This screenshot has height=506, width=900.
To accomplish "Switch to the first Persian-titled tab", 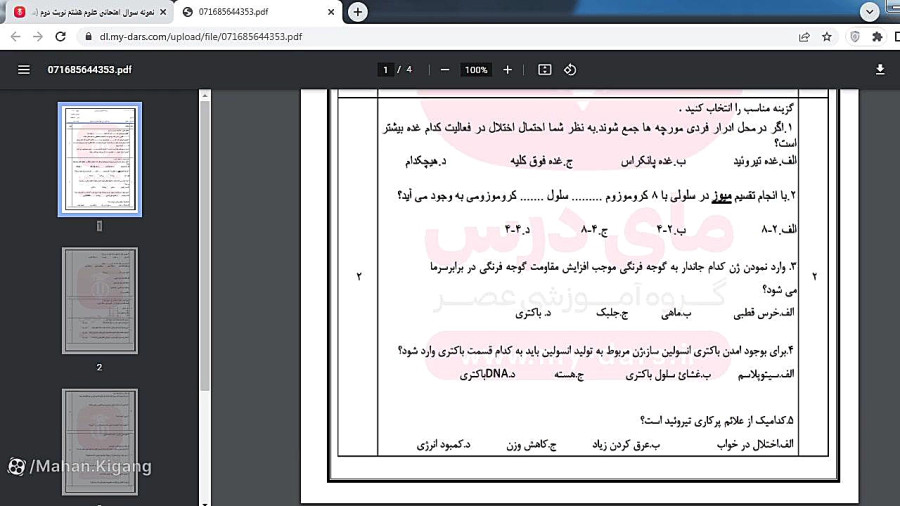I will (90, 12).
